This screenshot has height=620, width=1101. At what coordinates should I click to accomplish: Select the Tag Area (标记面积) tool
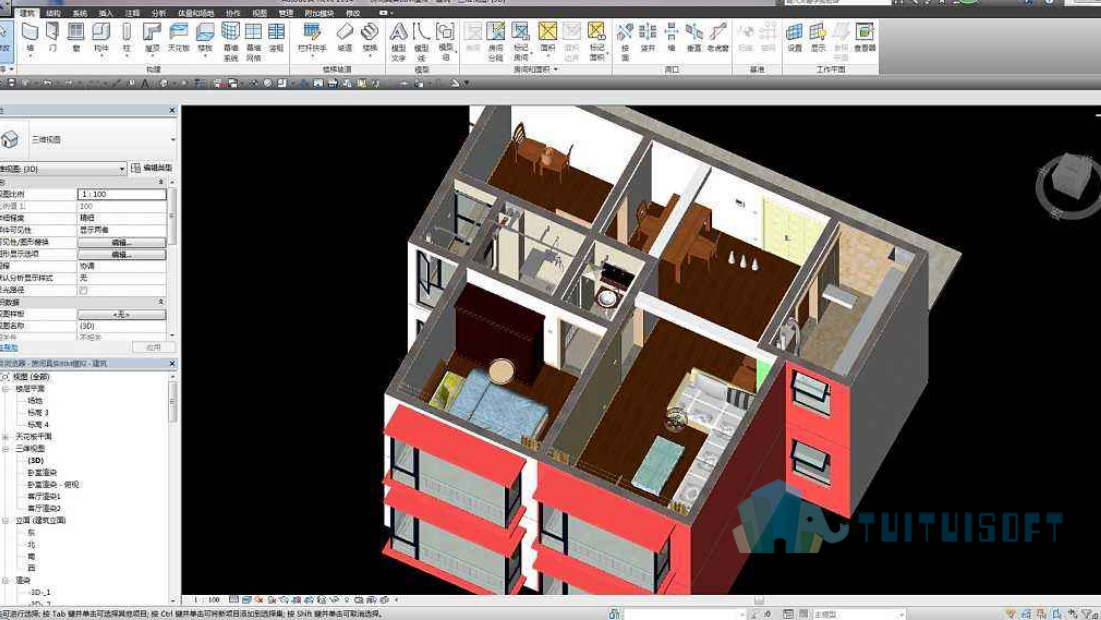coord(596,41)
